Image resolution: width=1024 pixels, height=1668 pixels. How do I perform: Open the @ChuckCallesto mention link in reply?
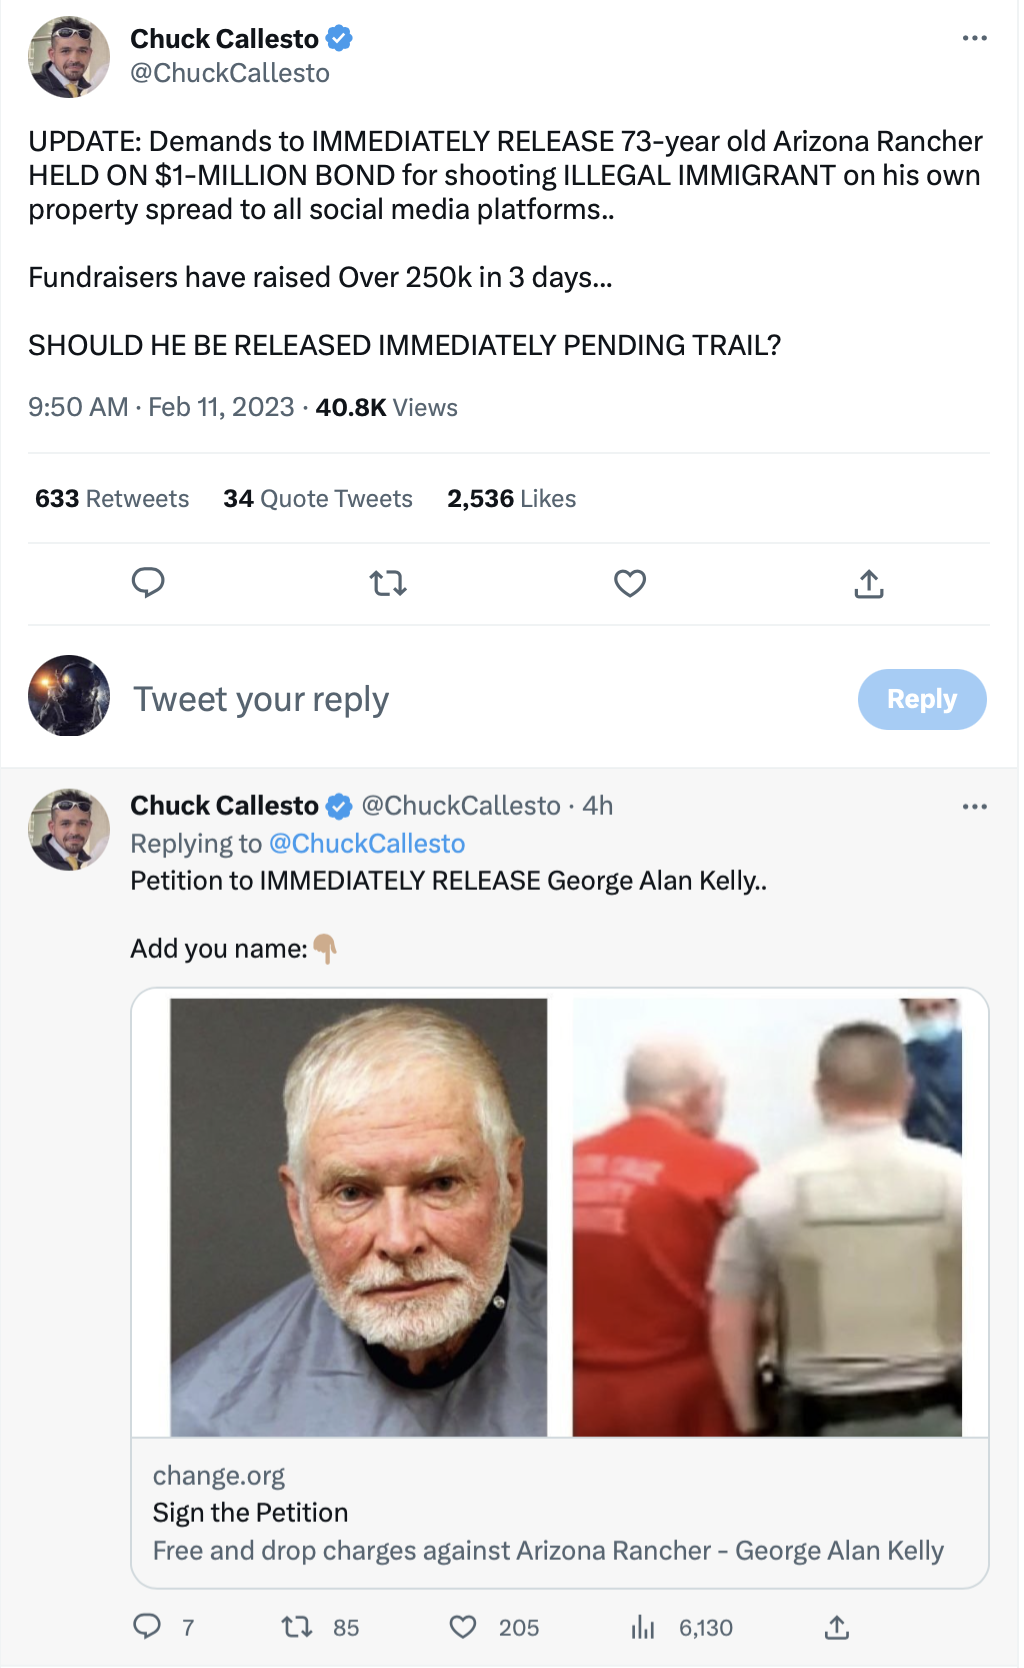point(367,843)
